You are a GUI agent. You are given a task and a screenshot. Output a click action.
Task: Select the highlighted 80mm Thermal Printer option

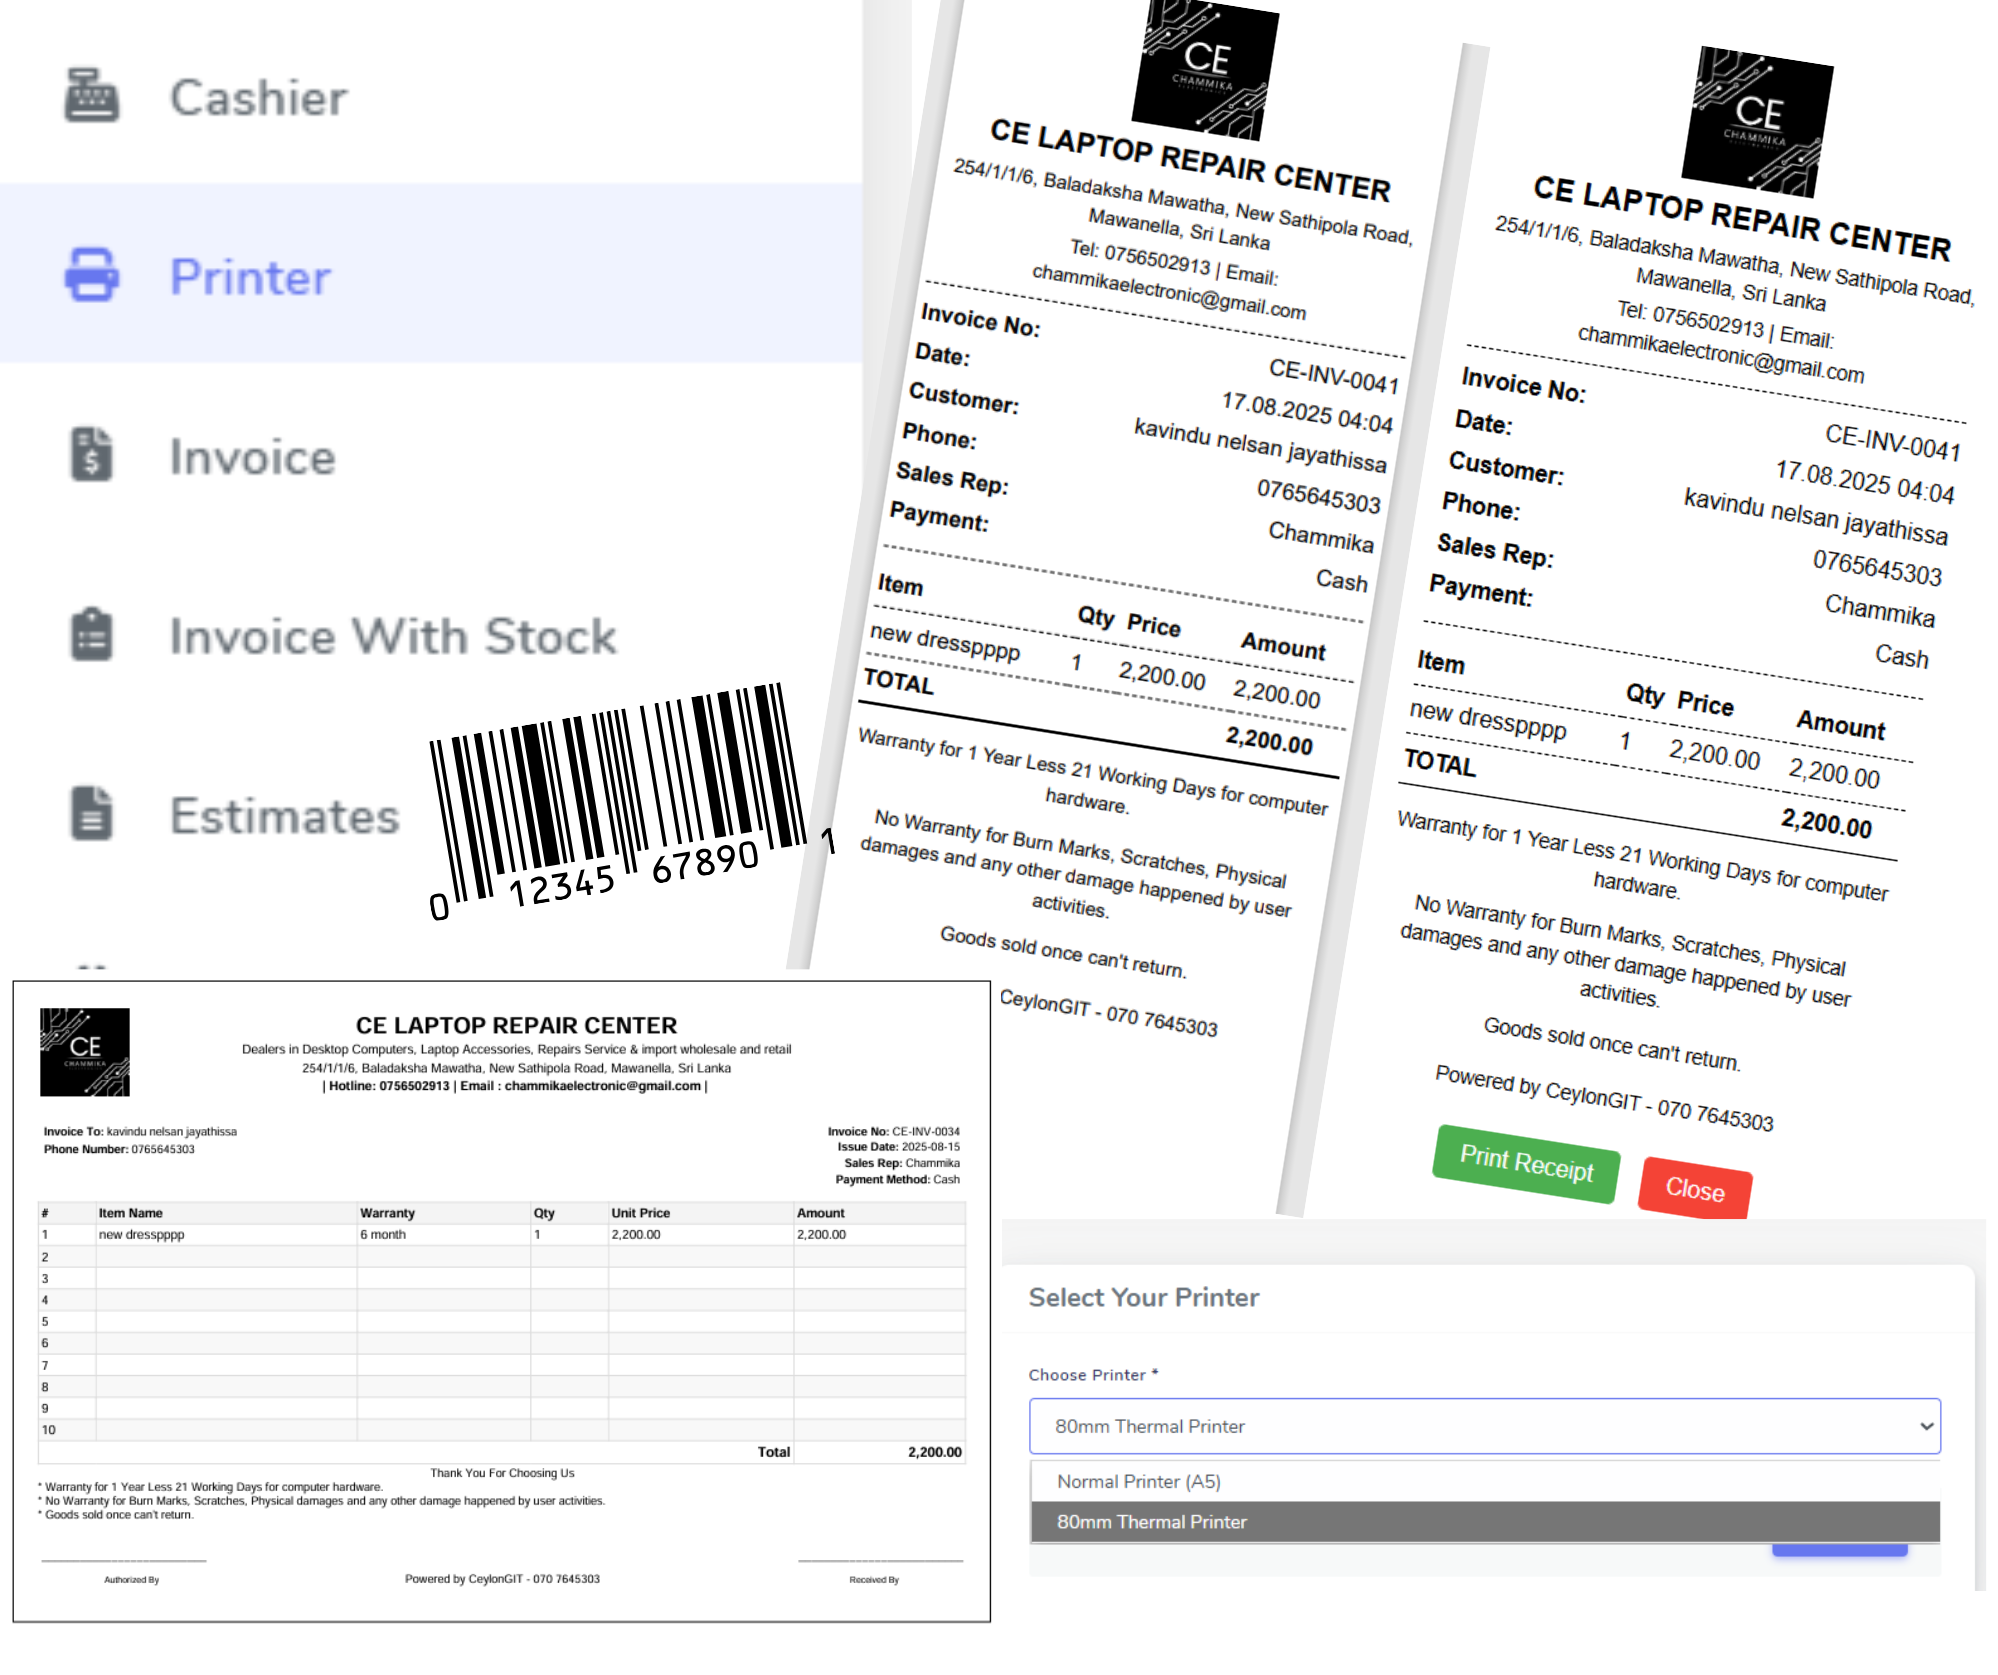pos(1152,1521)
